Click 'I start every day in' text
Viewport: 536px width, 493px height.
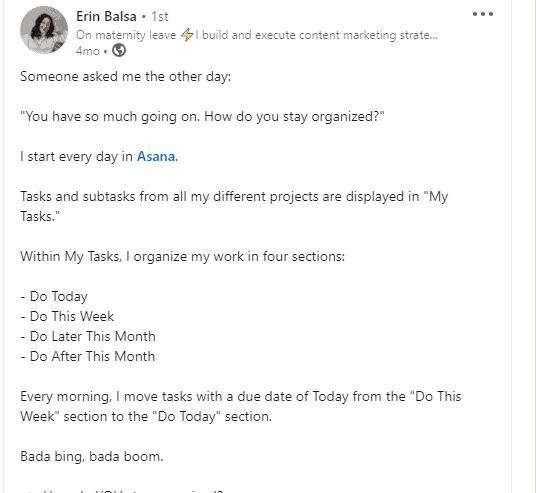point(76,157)
